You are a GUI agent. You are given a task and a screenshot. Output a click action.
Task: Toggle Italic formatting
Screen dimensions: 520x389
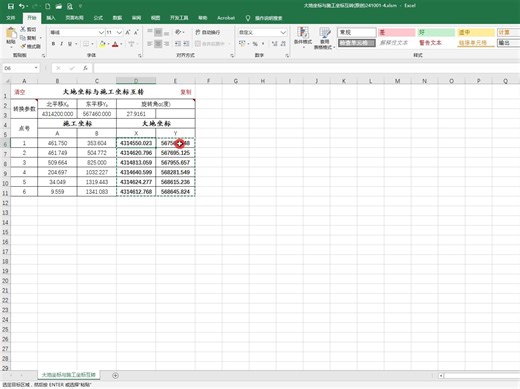point(61,44)
